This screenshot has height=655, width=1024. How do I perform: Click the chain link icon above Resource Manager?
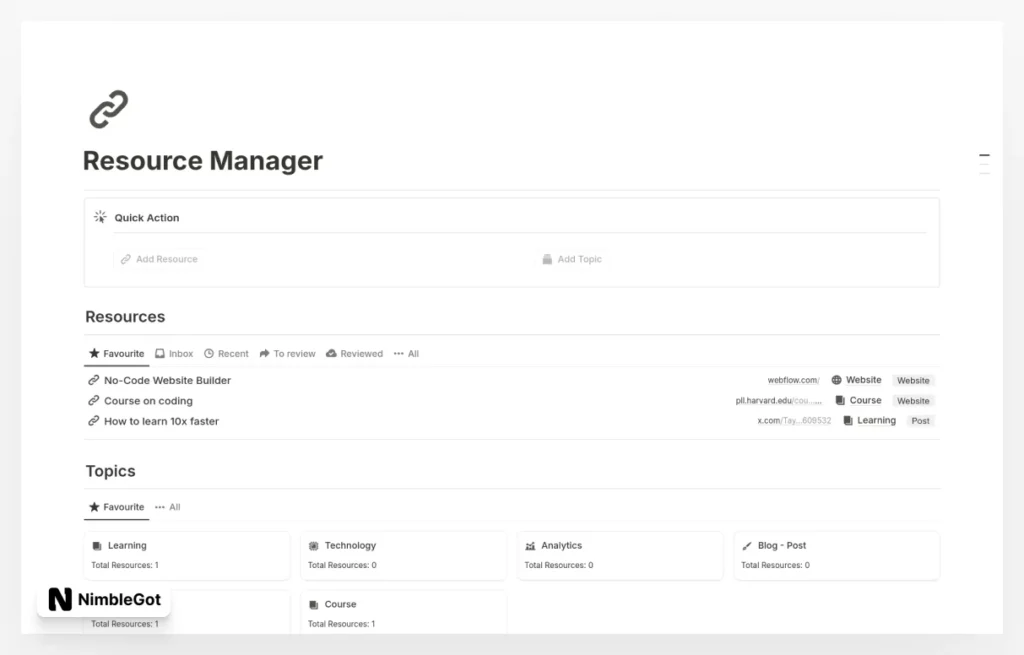click(110, 107)
